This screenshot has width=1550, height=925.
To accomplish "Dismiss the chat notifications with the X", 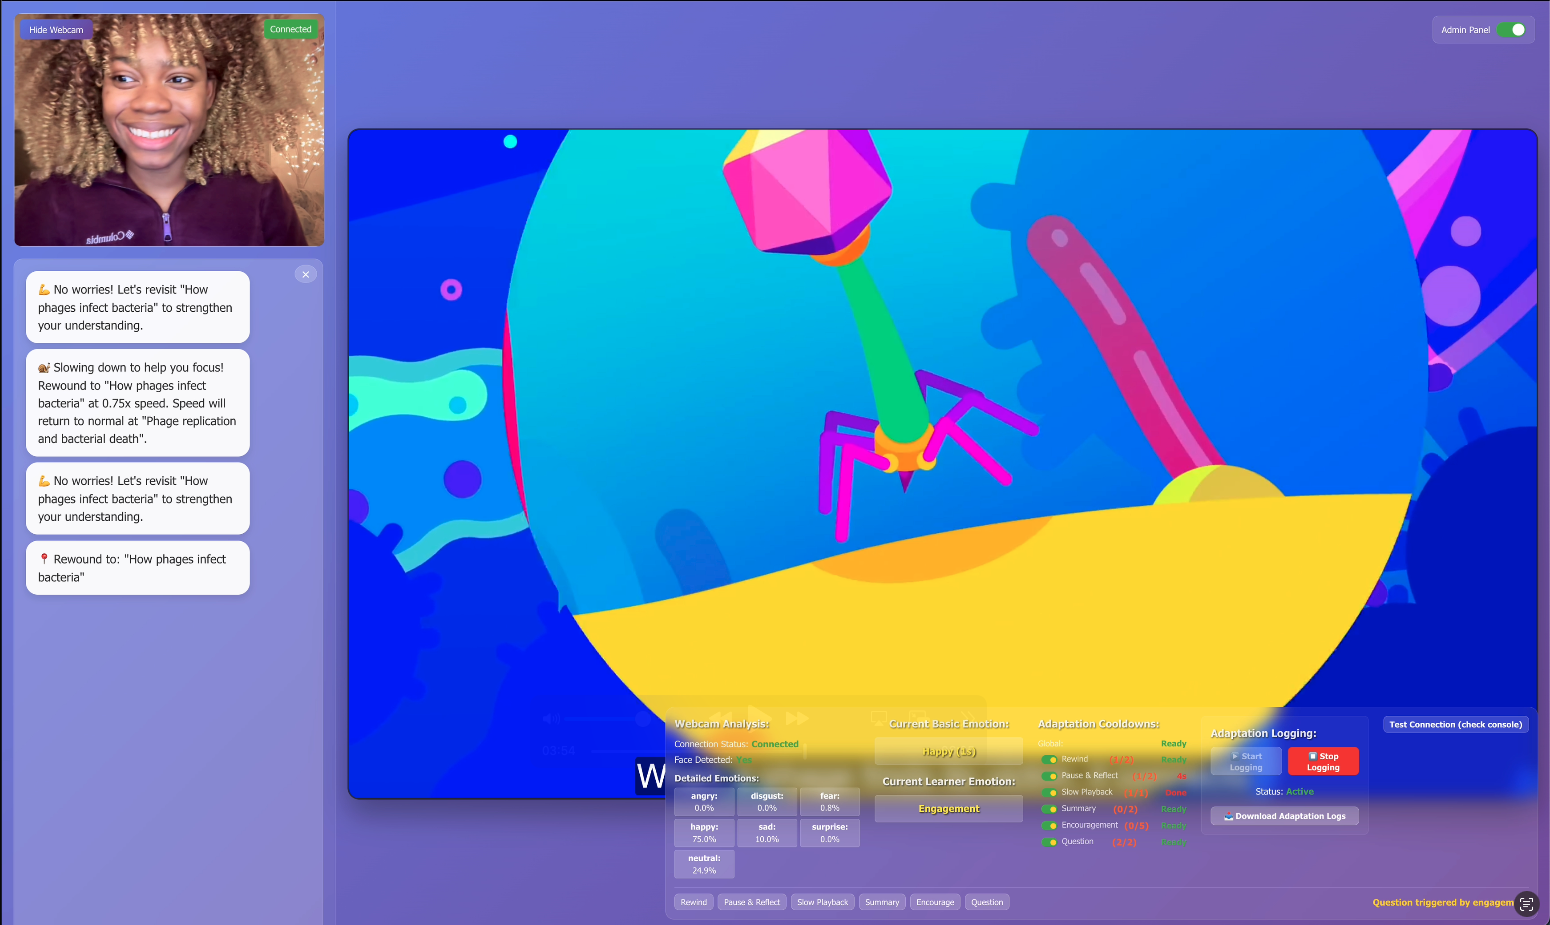I will pos(305,273).
